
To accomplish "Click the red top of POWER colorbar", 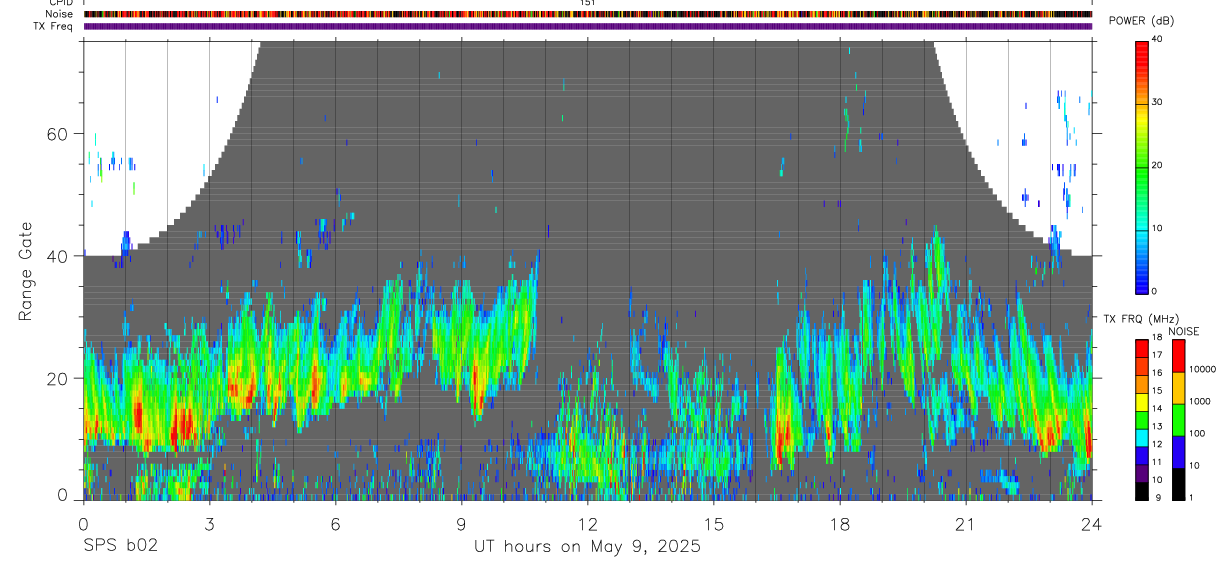I will pos(1142,46).
